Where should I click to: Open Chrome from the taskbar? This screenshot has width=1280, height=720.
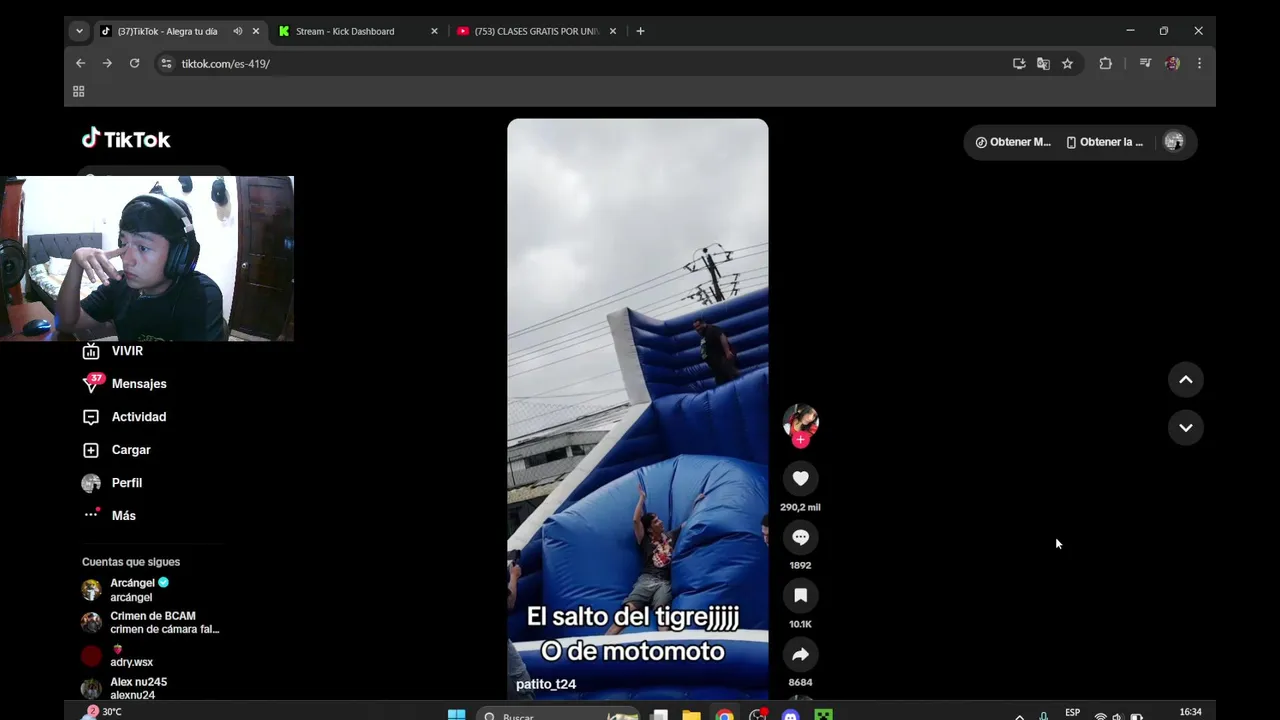tap(724, 715)
